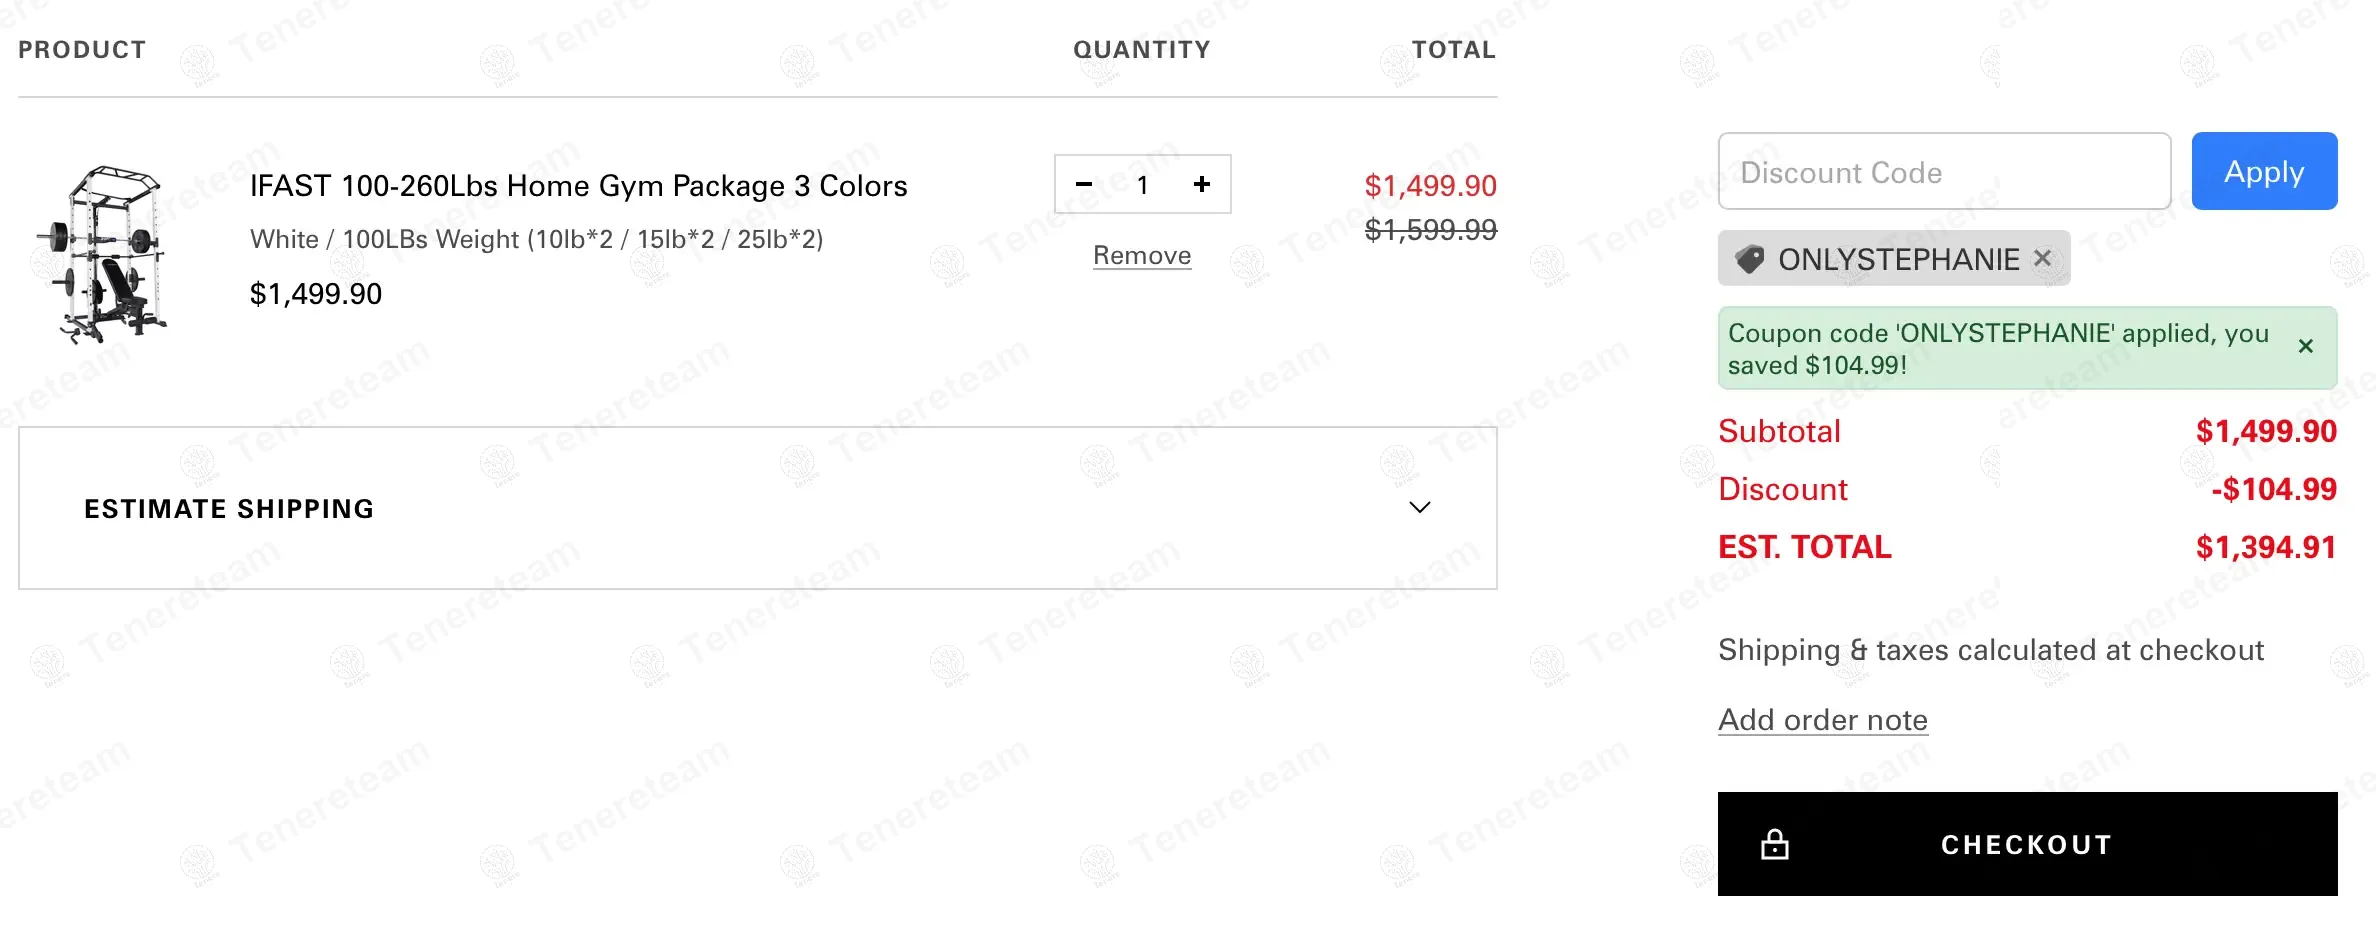Click the Add order note link
This screenshot has height=934, width=2376.
tap(1822, 720)
